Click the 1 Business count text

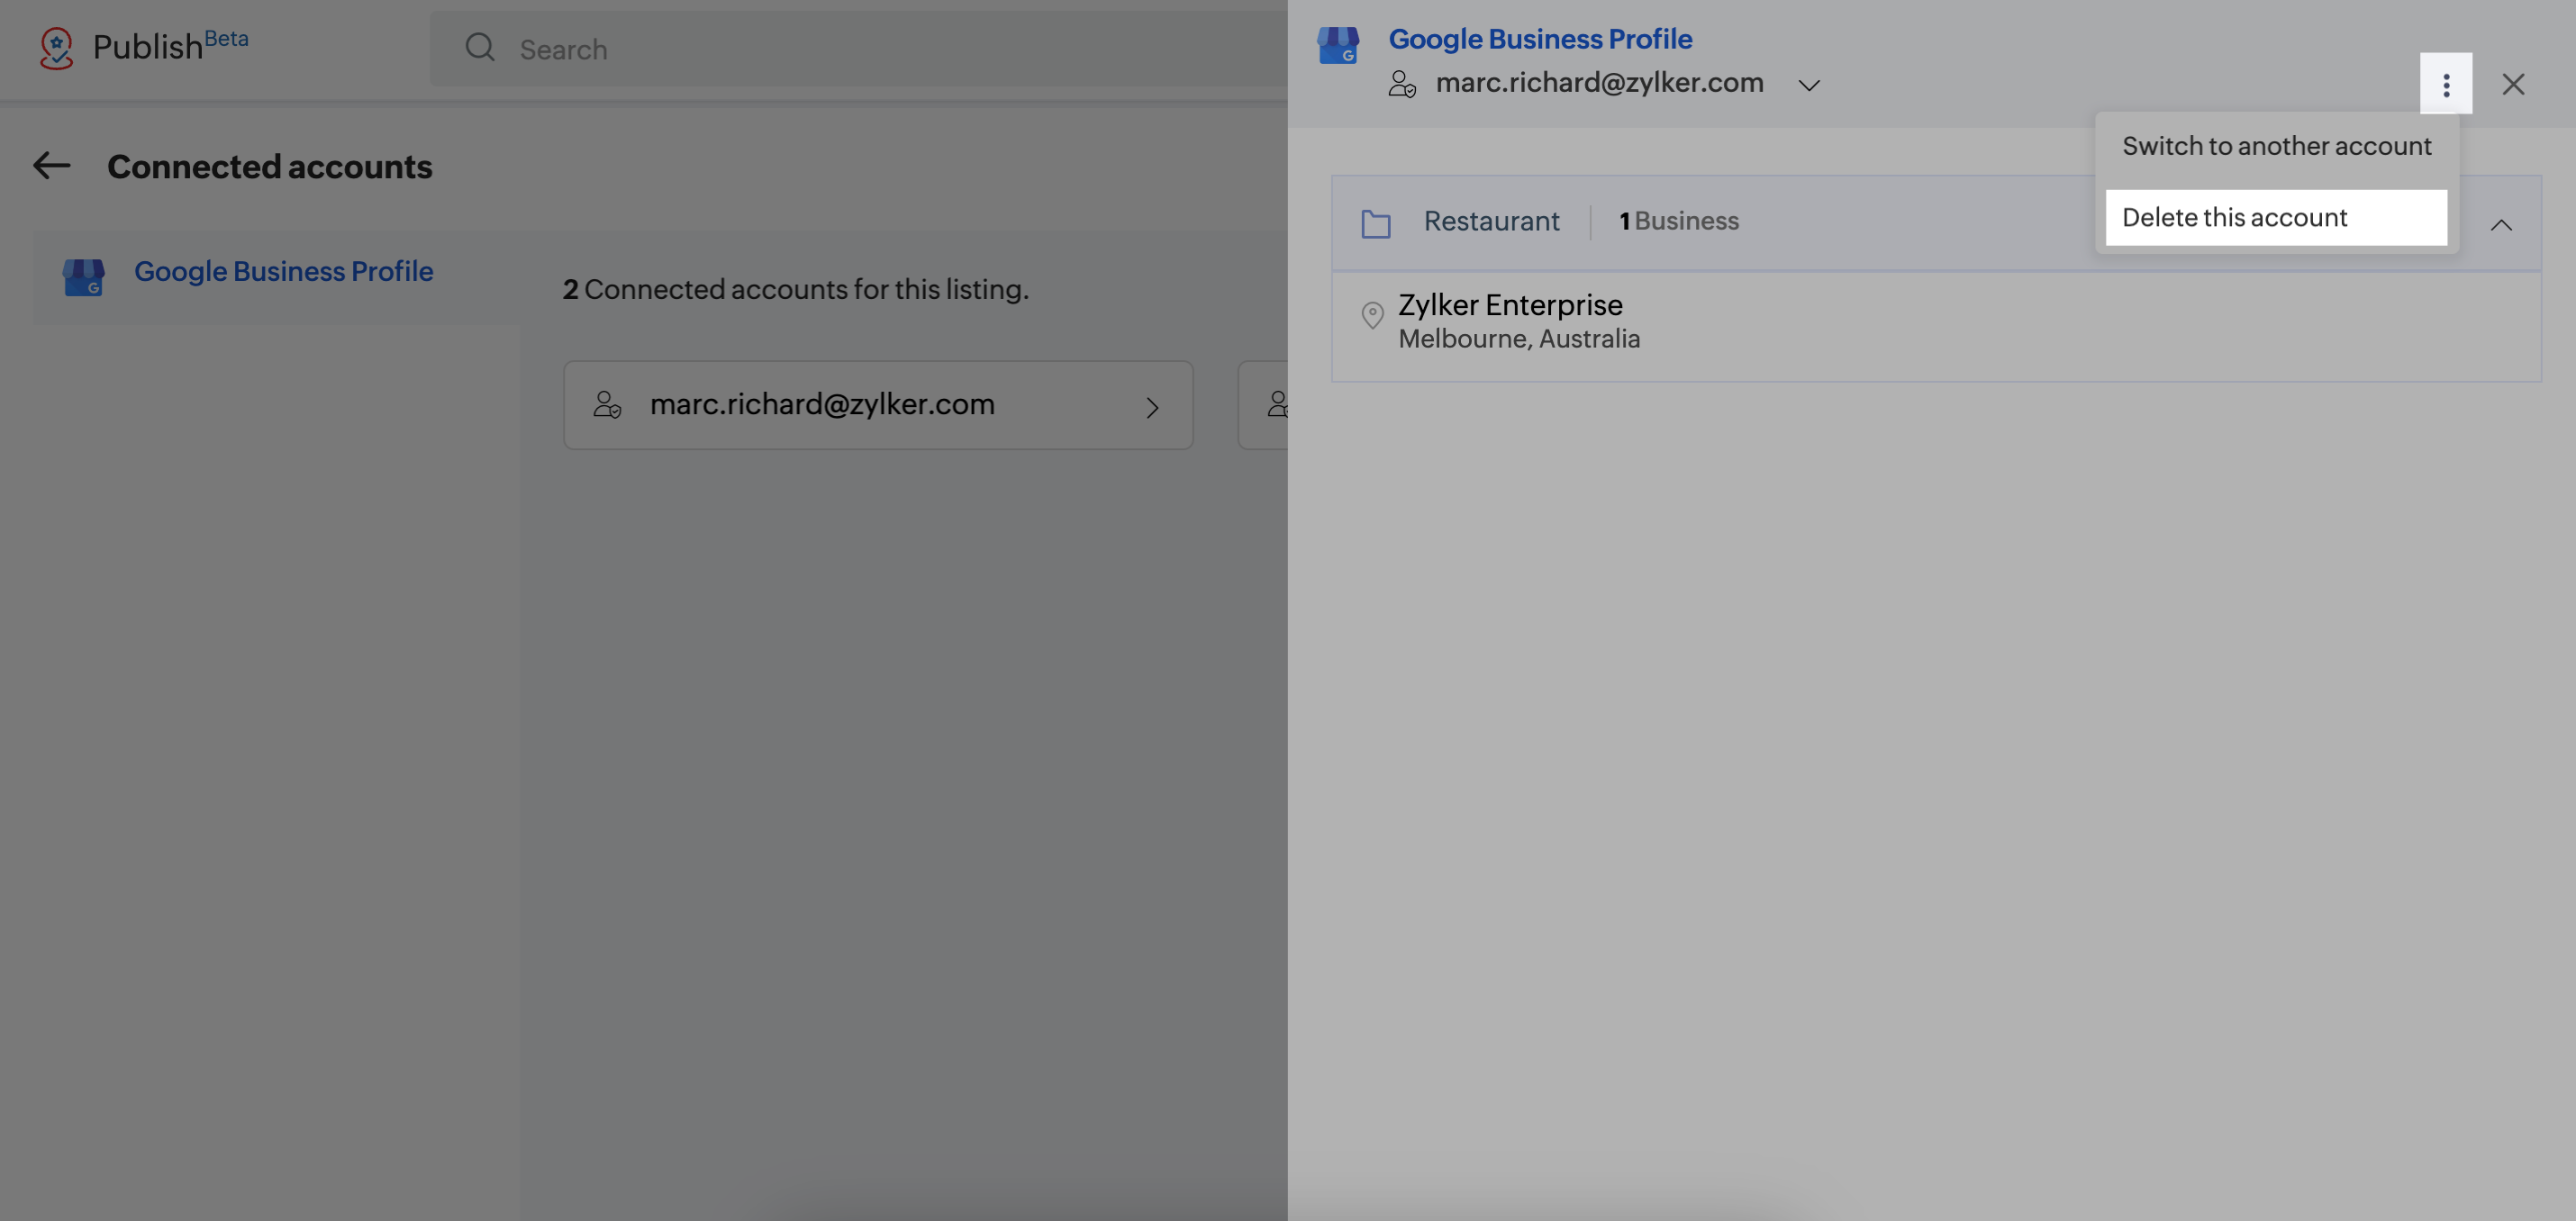click(1679, 221)
